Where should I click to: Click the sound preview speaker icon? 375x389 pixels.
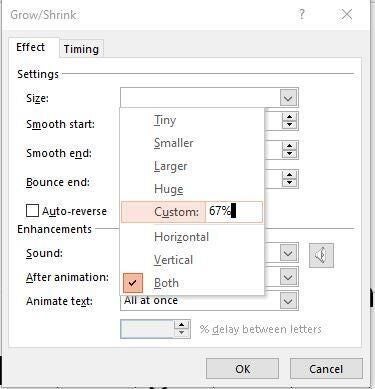[321, 255]
